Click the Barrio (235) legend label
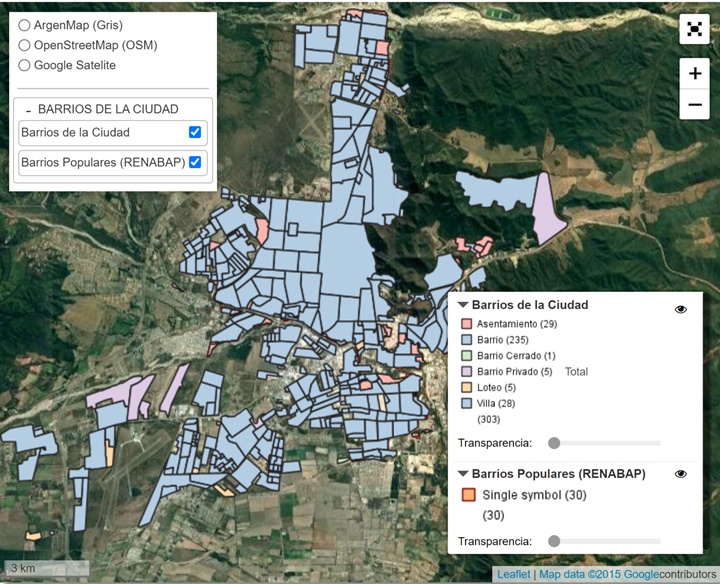This screenshot has width=720, height=584. 502,340
